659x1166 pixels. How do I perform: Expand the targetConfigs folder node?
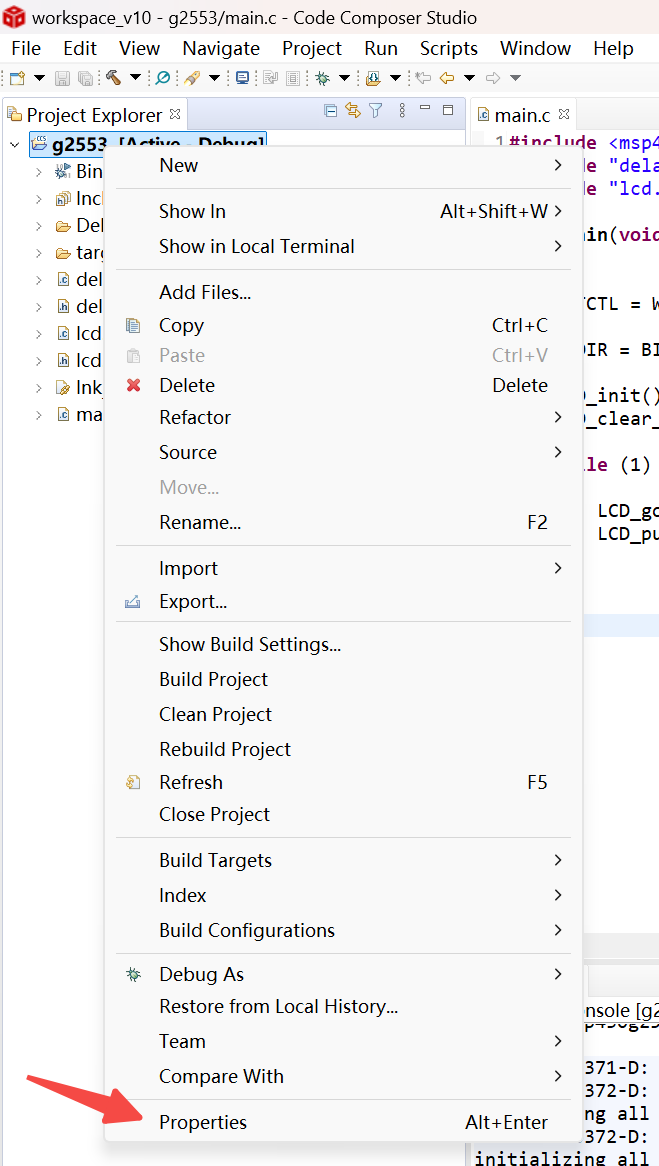coord(39,253)
